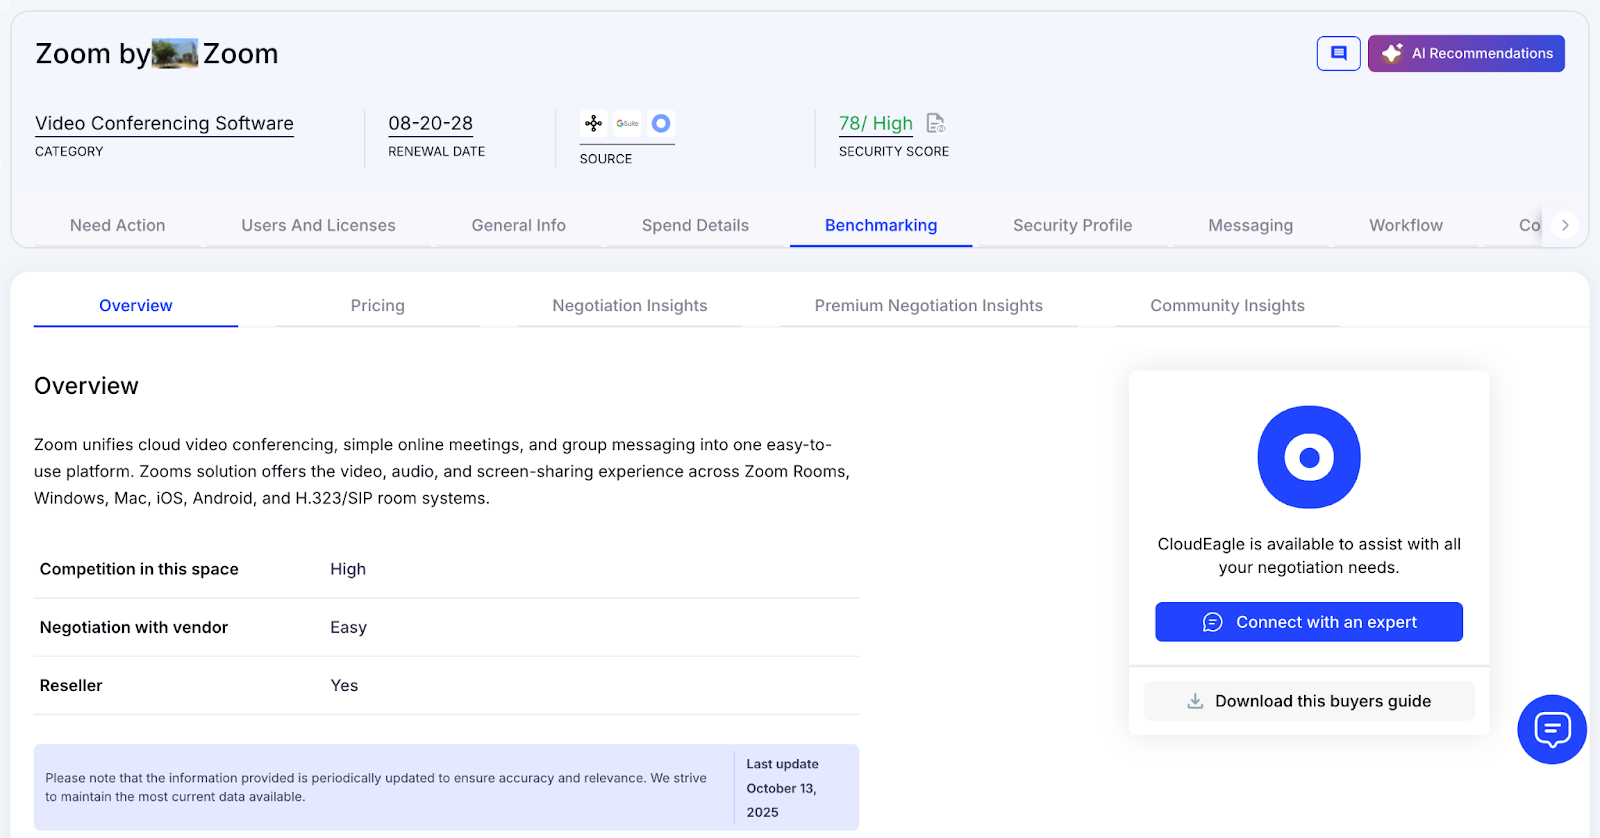View the Negotiation Insights sub-tab
Screen dimensions: 1600x838
click(630, 305)
